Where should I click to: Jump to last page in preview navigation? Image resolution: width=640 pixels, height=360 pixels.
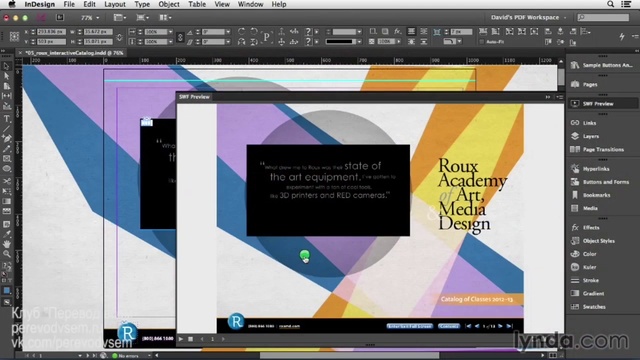[509, 326]
